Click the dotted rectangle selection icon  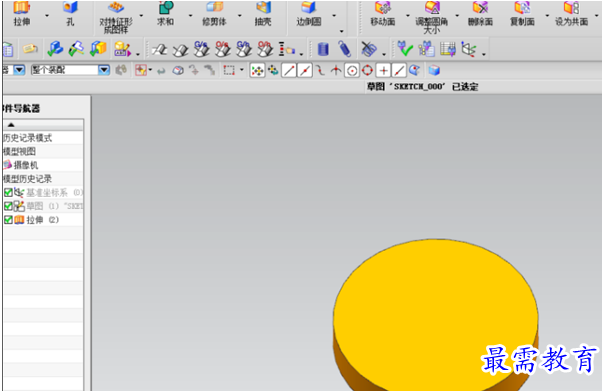(x=229, y=70)
